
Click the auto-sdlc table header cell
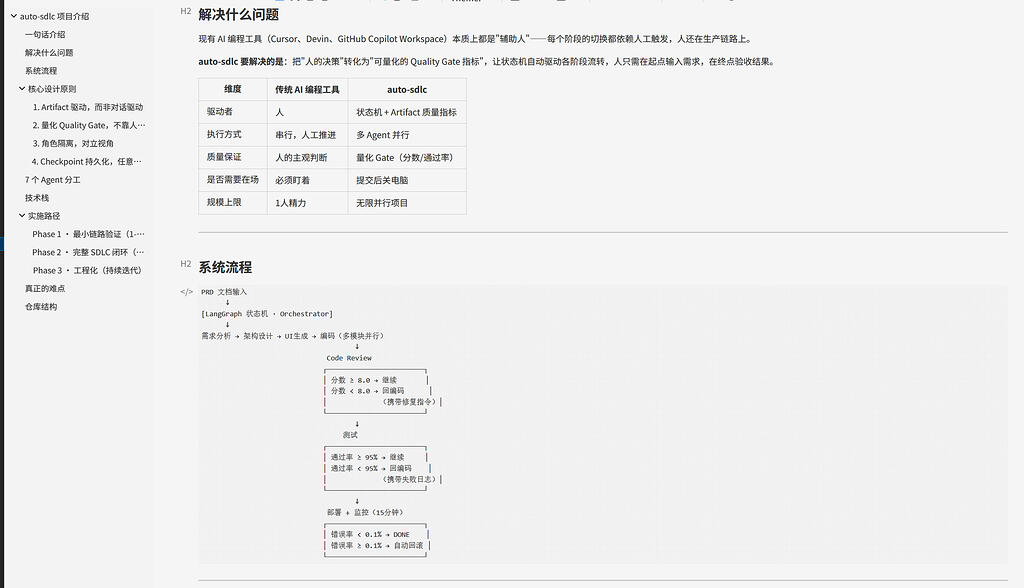(x=407, y=90)
